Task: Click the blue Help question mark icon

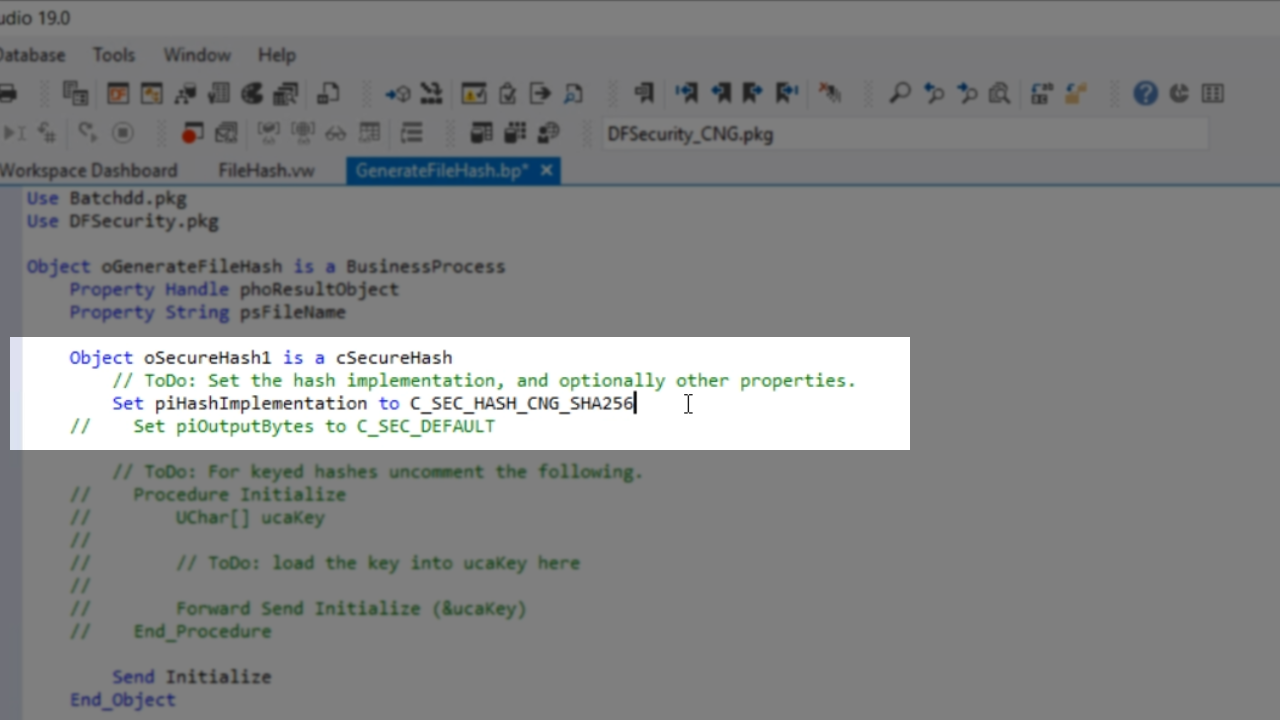Action: (1145, 94)
